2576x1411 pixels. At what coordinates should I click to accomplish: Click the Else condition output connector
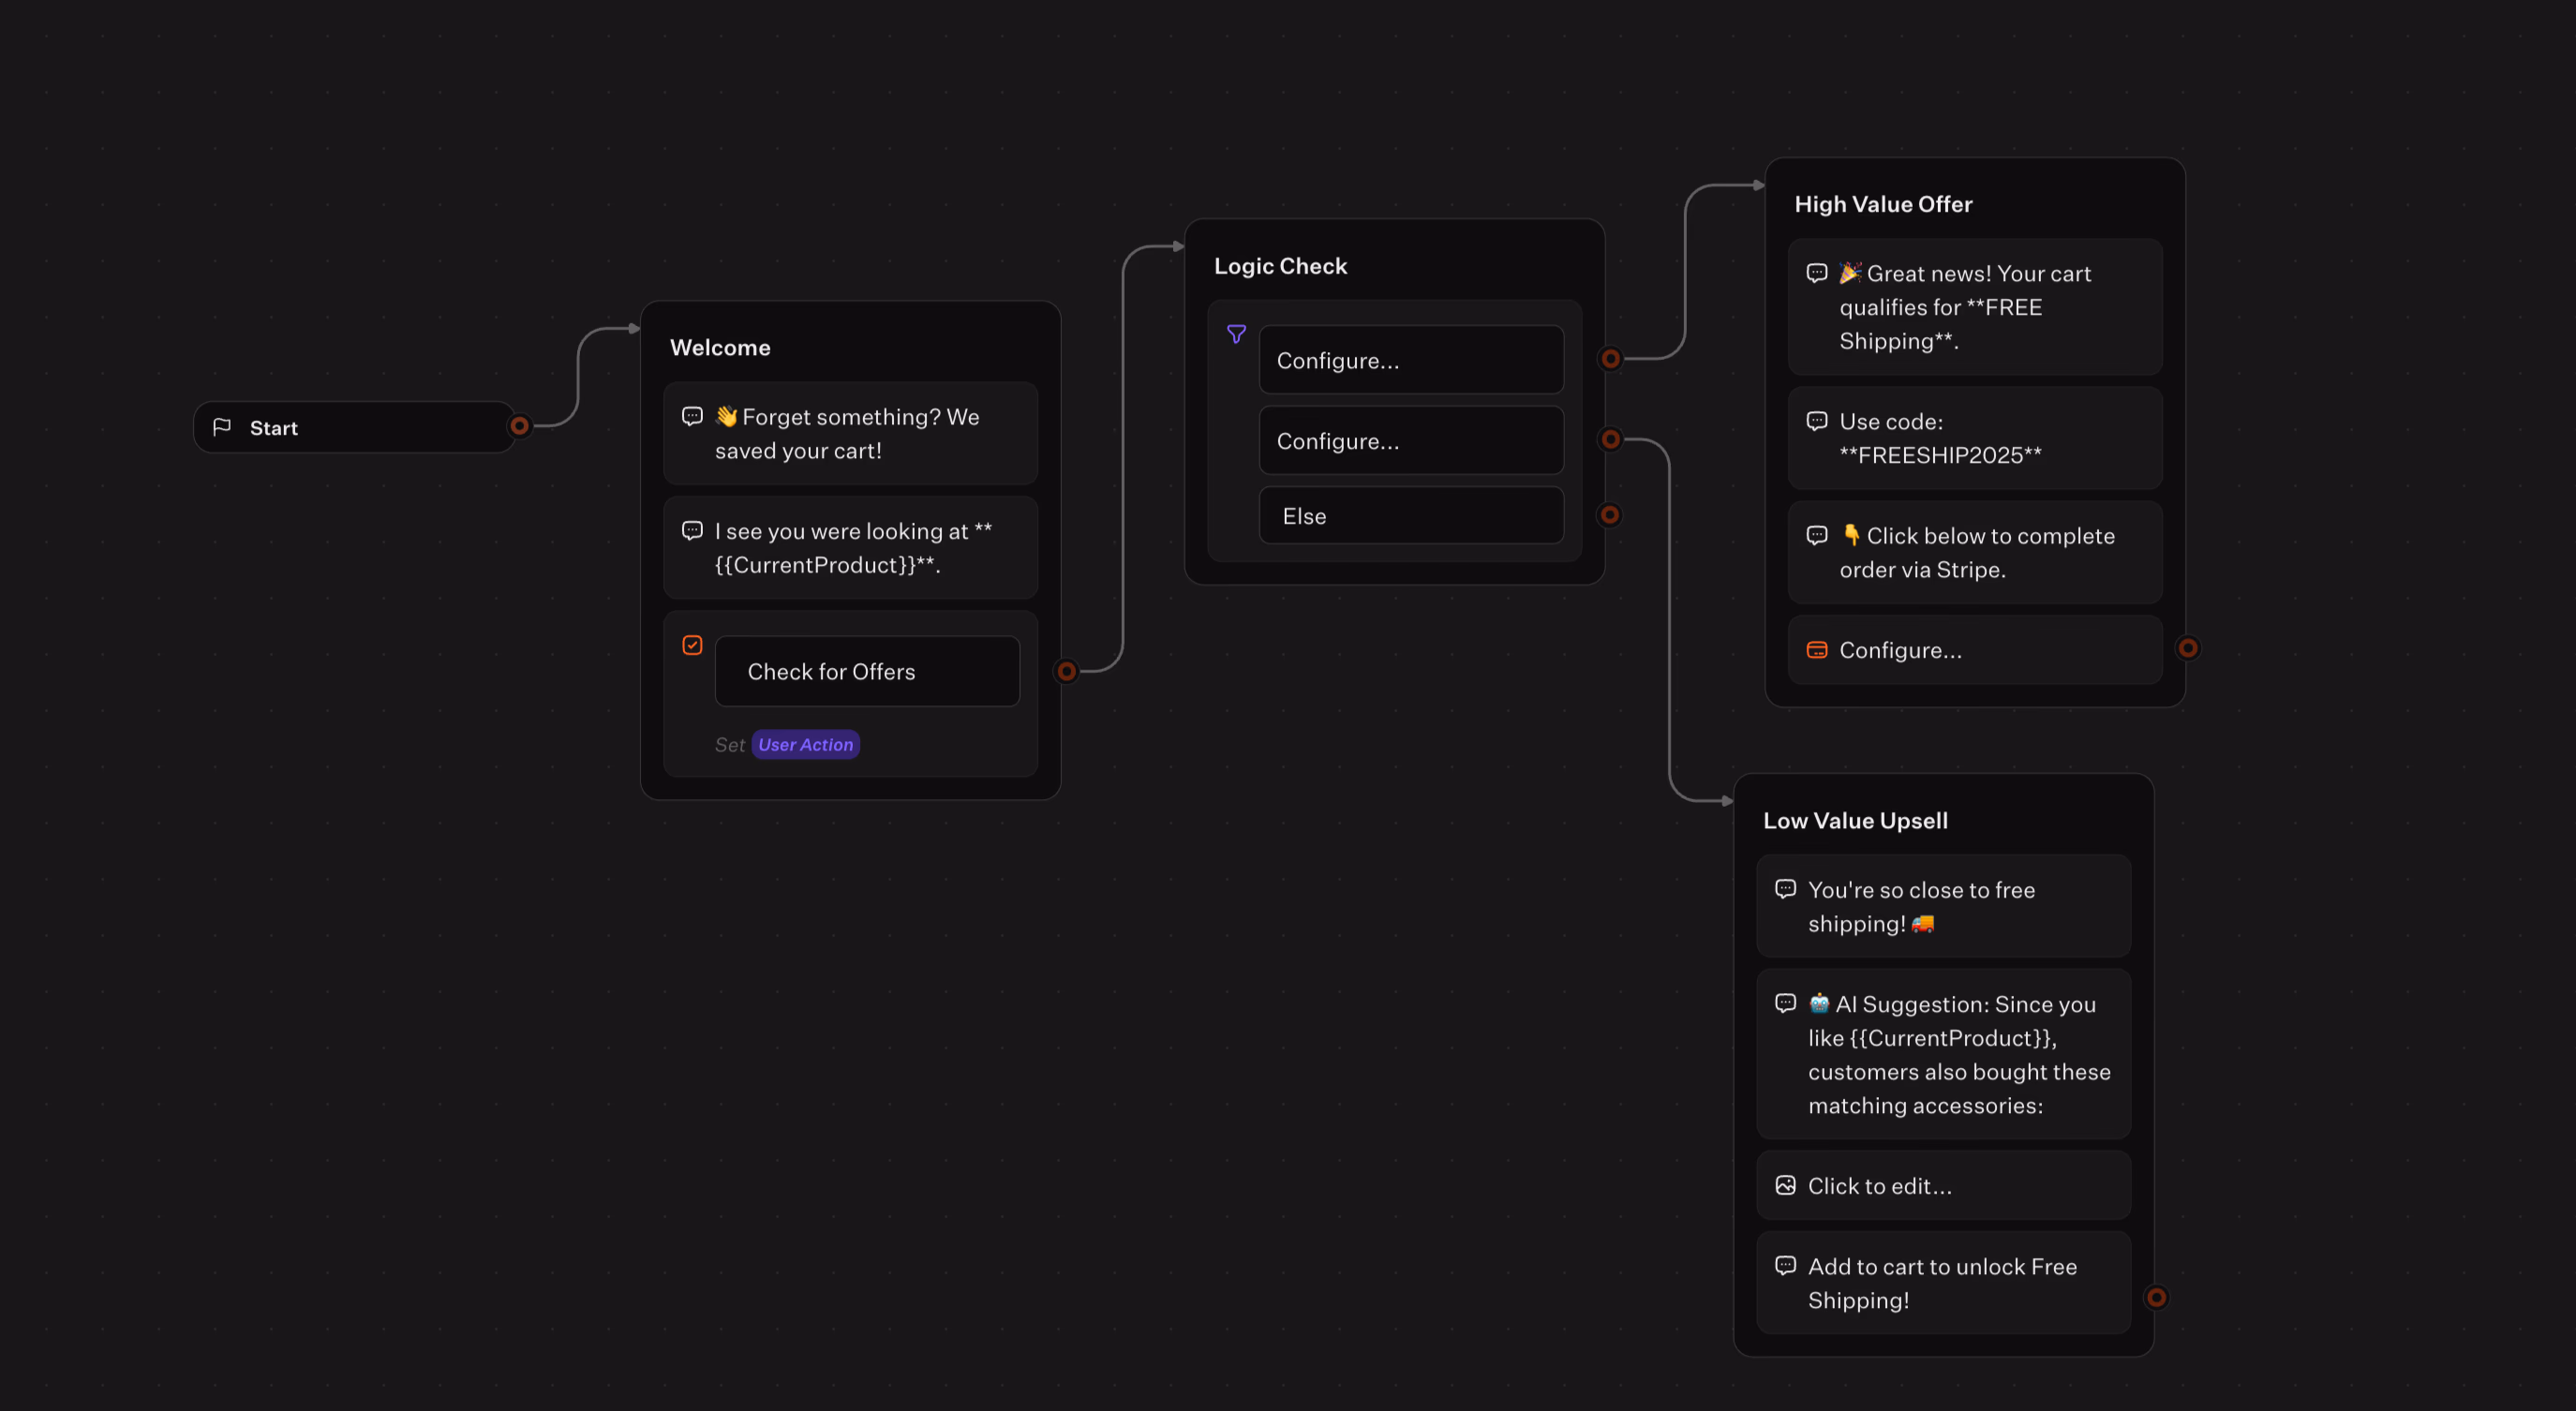click(1609, 515)
